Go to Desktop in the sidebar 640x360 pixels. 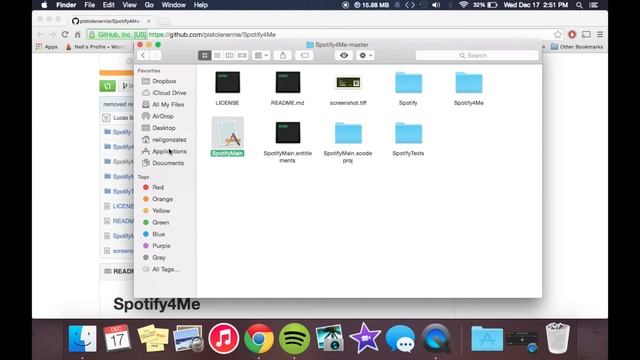pos(164,128)
